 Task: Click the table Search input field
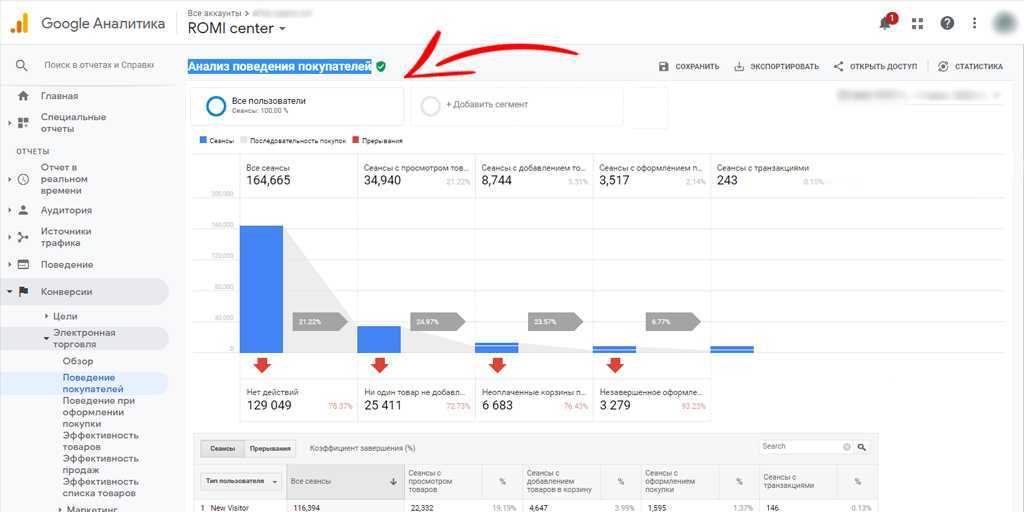(x=800, y=447)
